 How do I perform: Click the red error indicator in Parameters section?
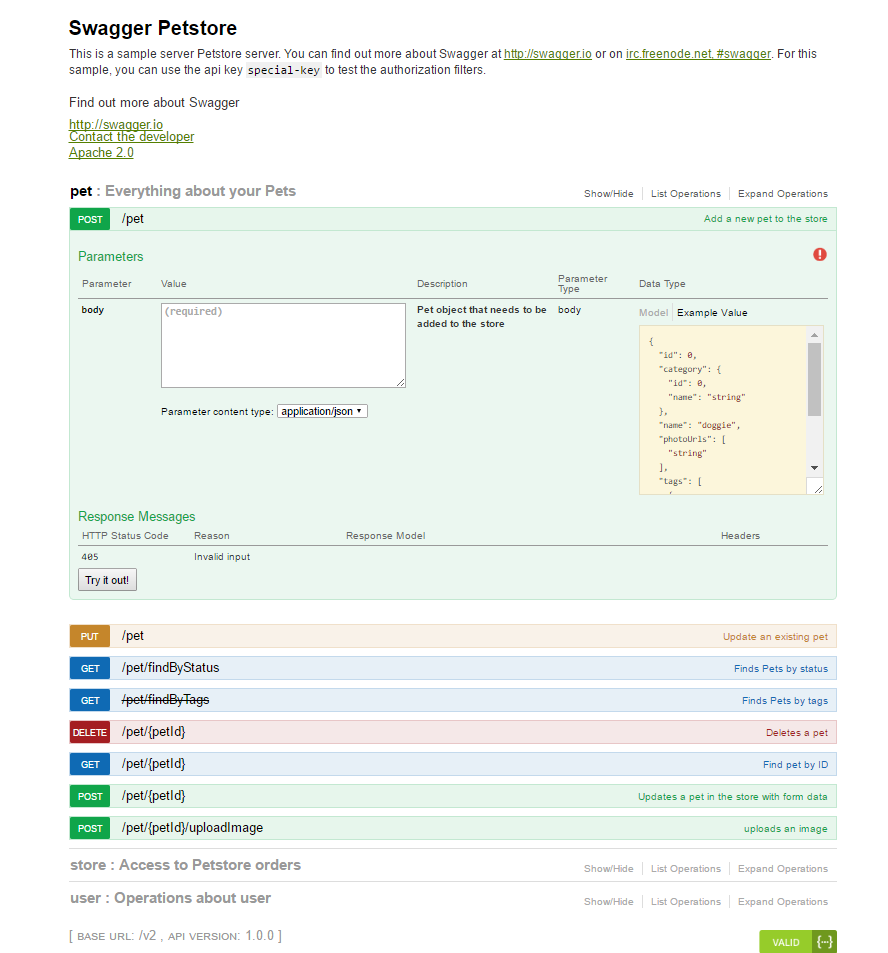tap(819, 254)
